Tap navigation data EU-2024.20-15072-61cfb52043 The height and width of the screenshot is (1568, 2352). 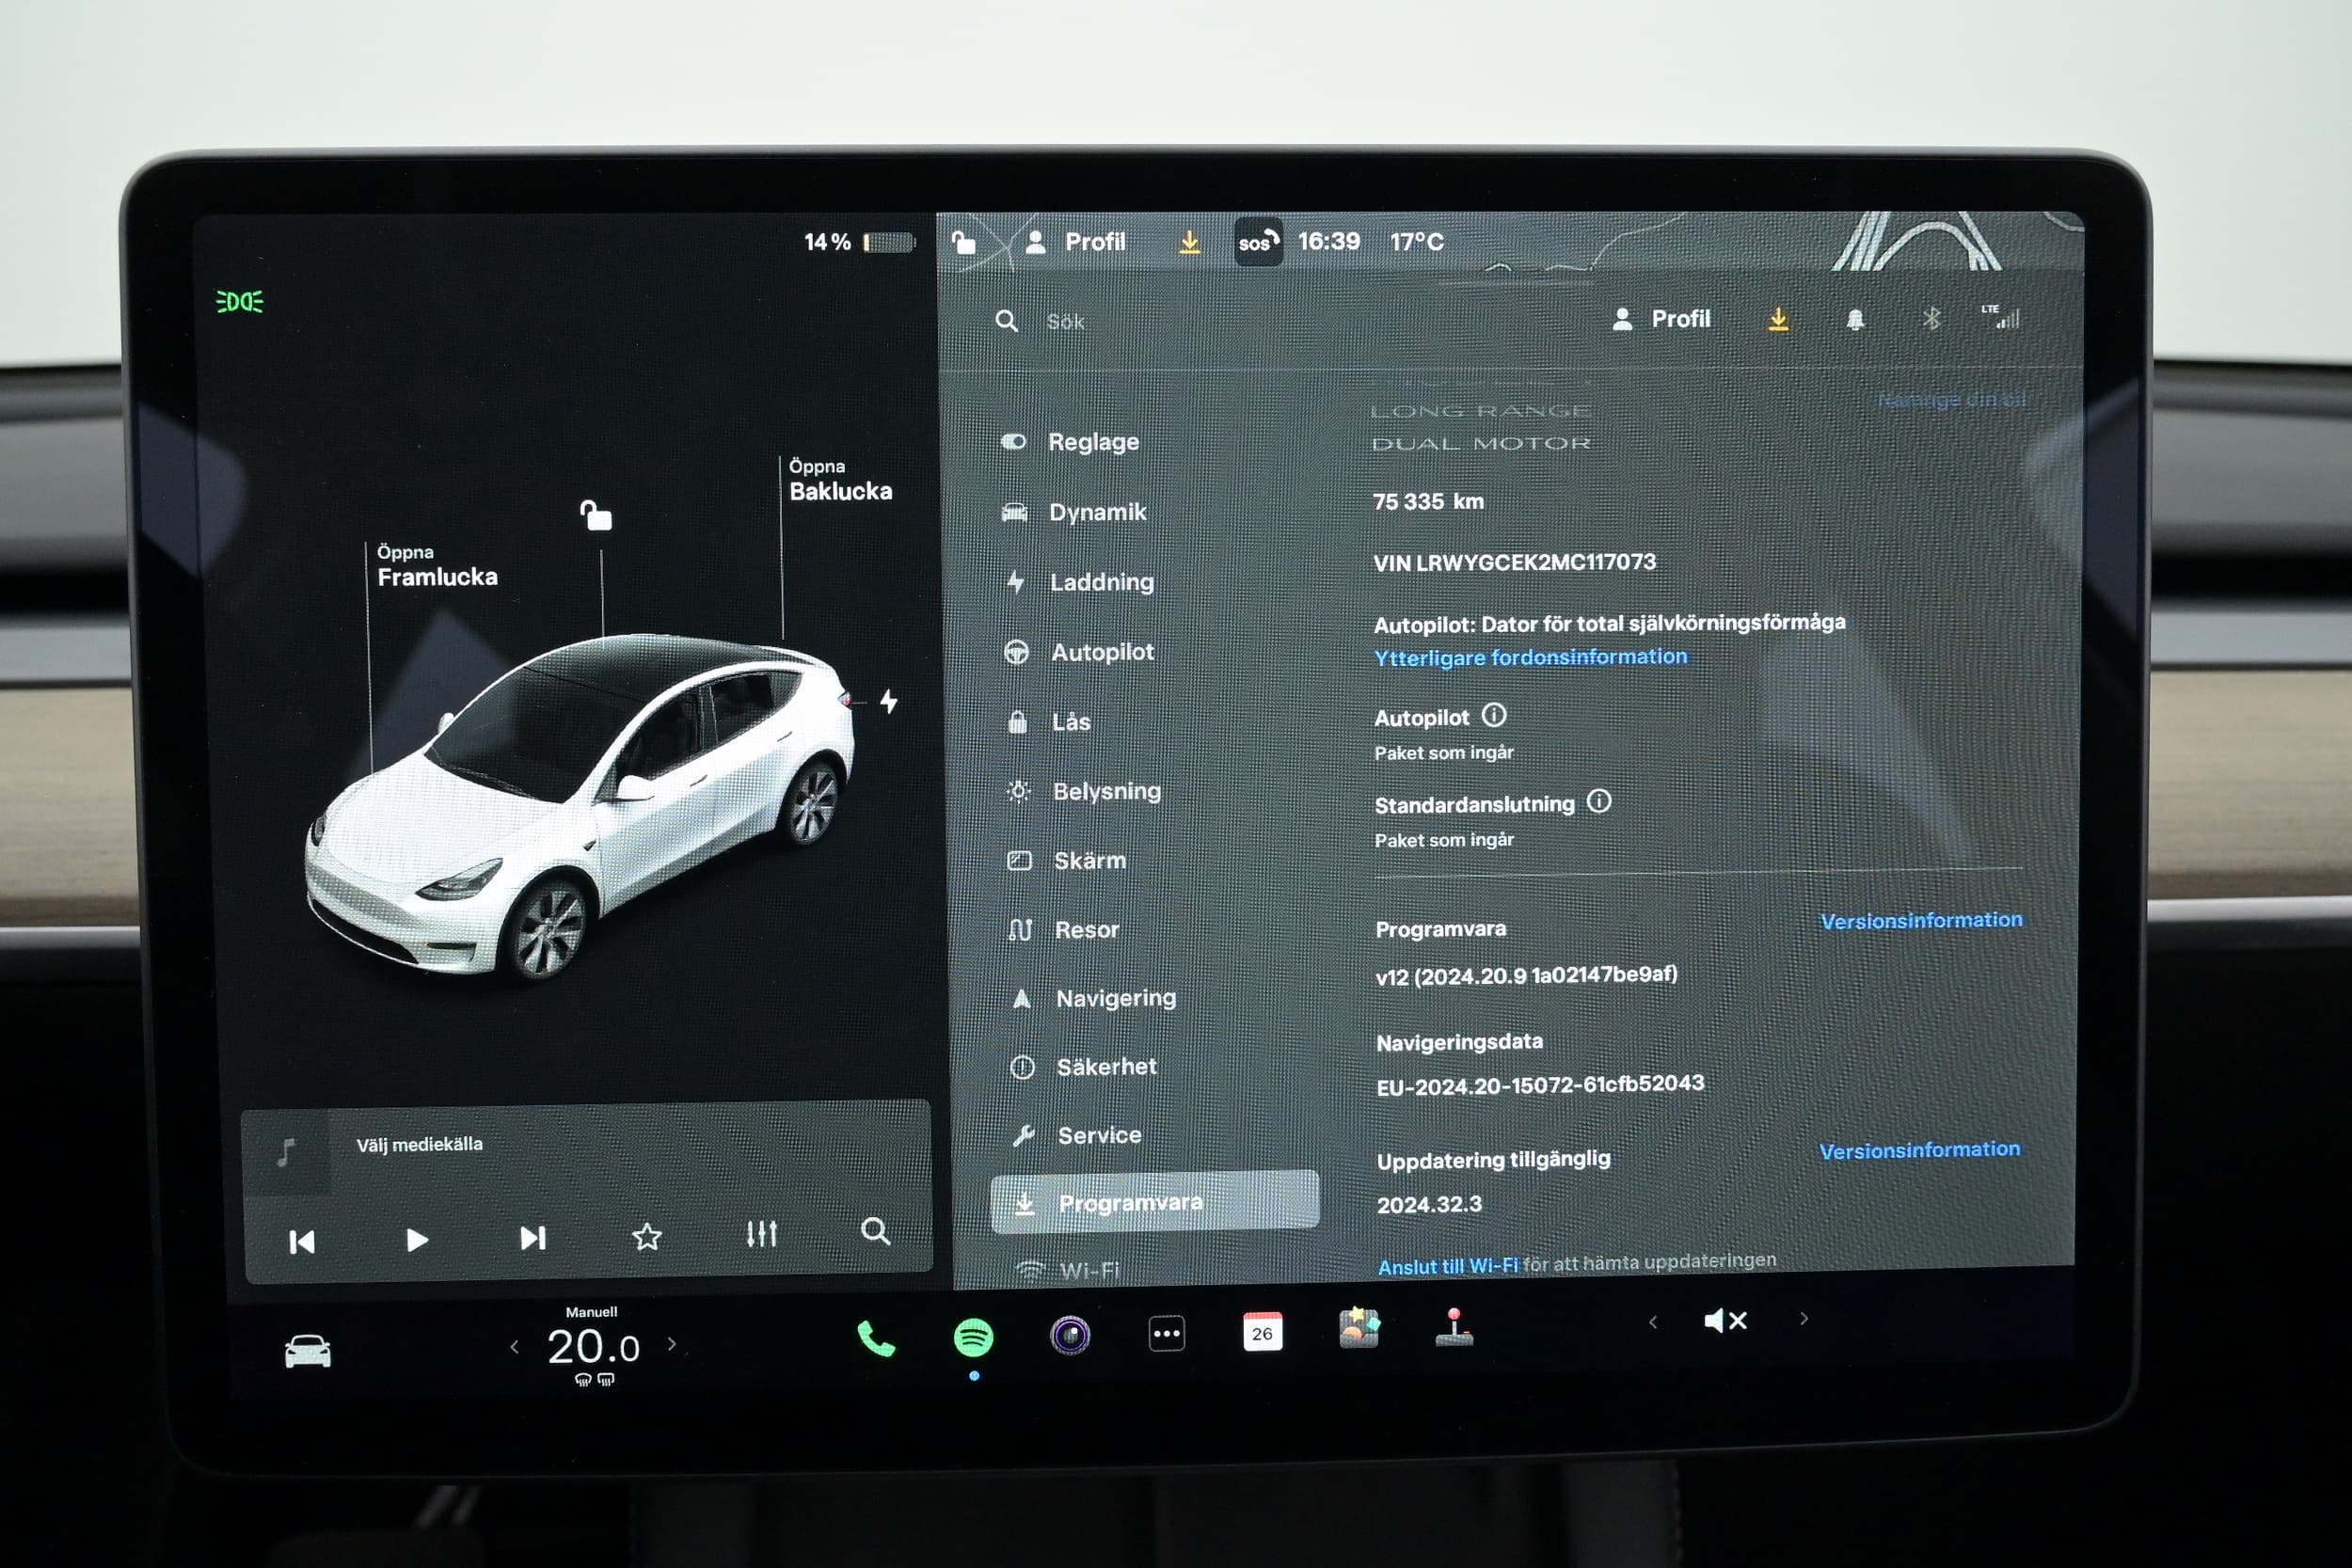tap(1540, 1085)
